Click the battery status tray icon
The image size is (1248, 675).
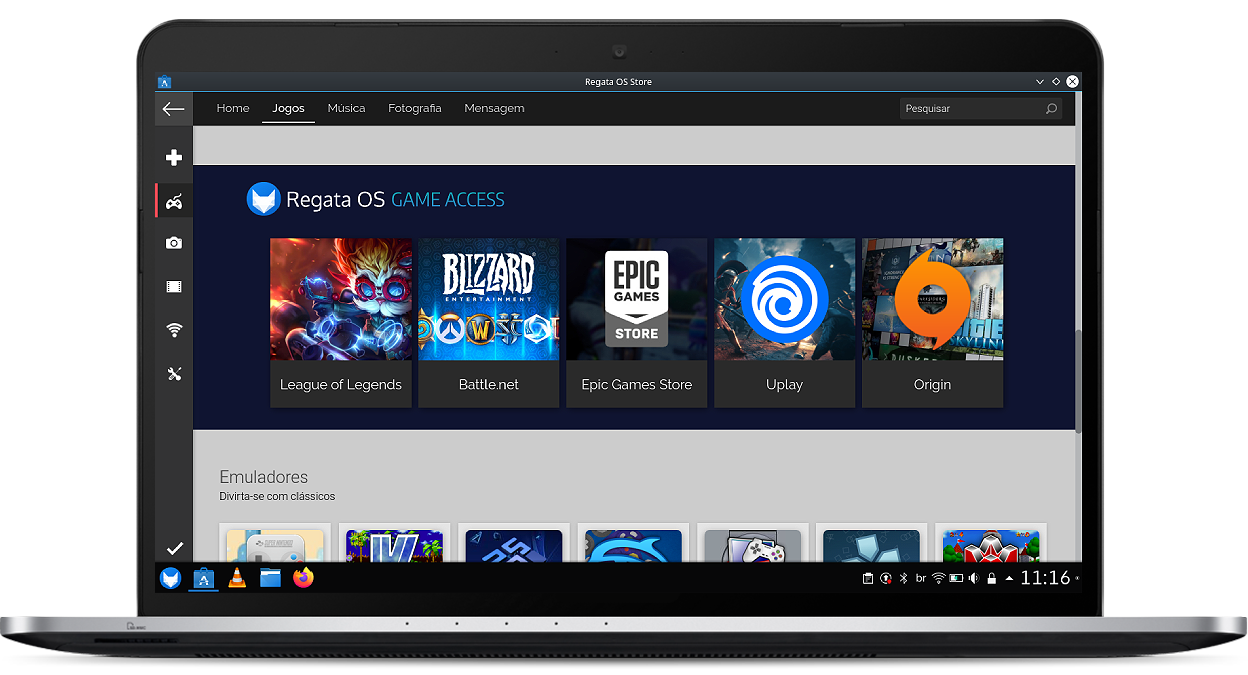pyautogui.click(x=956, y=578)
